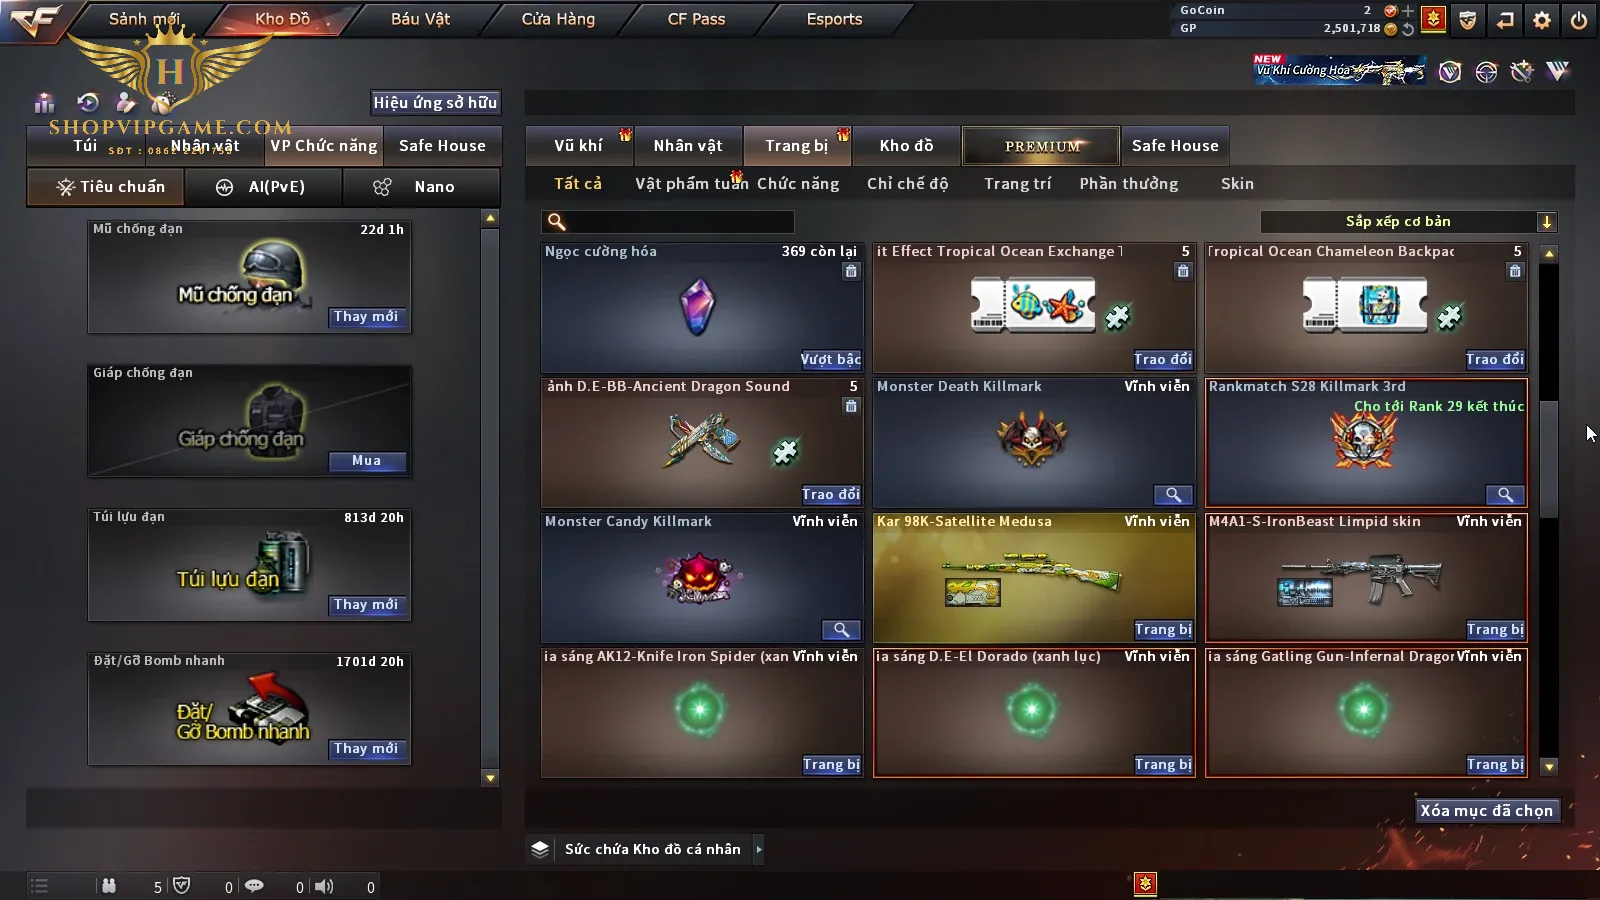This screenshot has height=900, width=1600.
Task: Click the inventory search field
Action: coord(668,222)
